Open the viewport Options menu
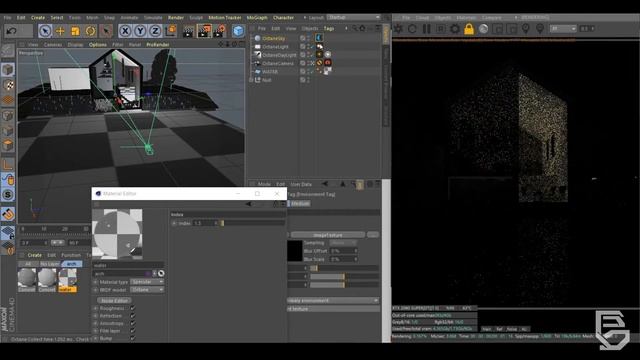This screenshot has width=640, height=360. click(x=98, y=44)
